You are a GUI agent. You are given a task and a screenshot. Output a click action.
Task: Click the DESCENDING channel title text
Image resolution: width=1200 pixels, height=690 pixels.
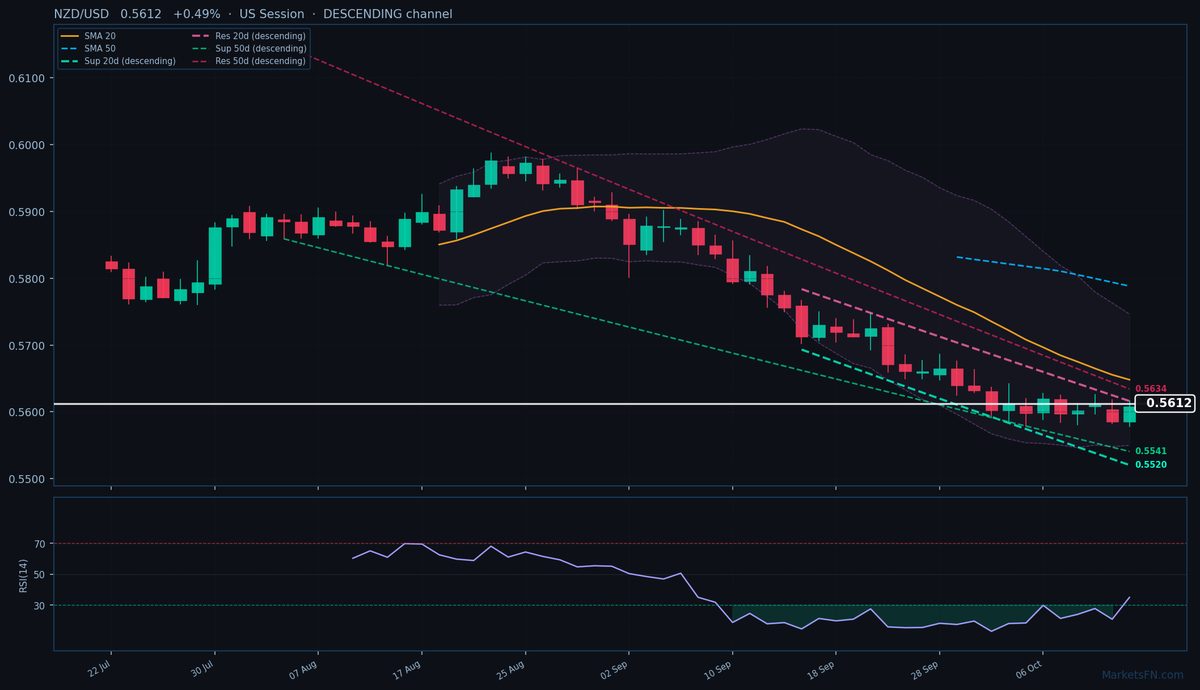click(x=388, y=14)
